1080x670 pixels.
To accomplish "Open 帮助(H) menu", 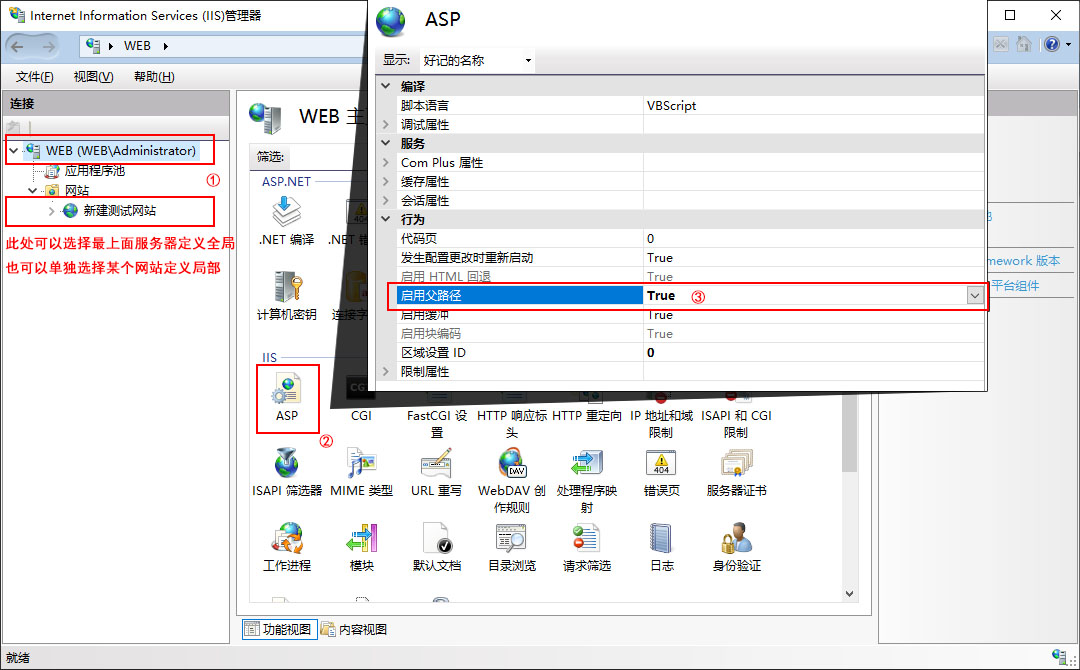I will (154, 76).
